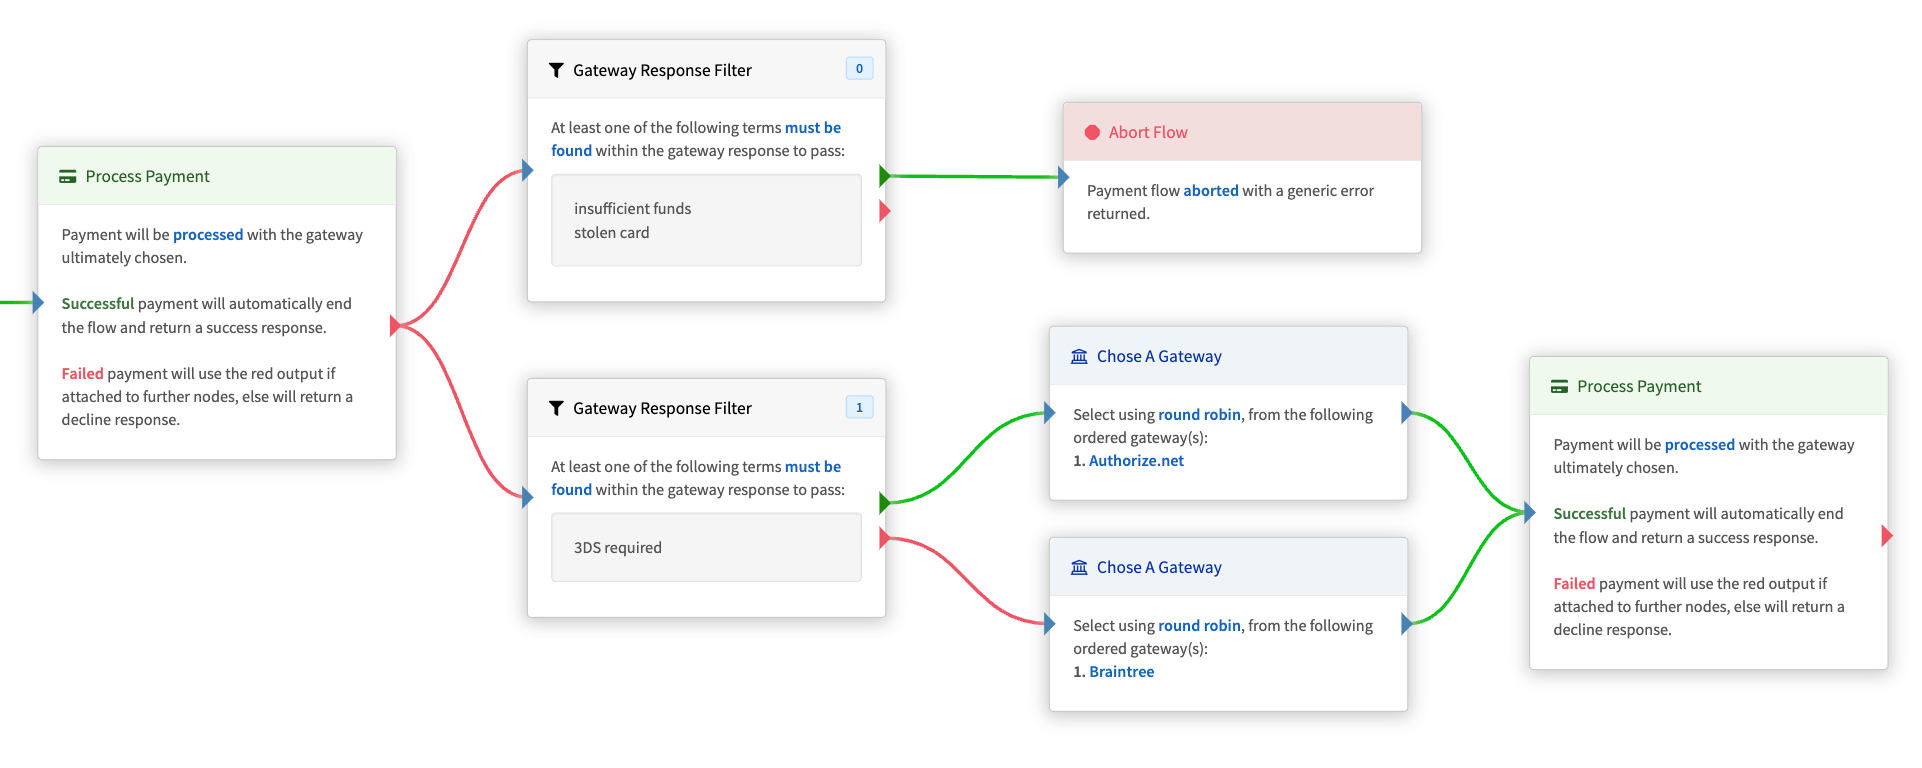The image size is (1922, 768).
Task: Click the 'insufficient funds' term
Action: coord(632,209)
